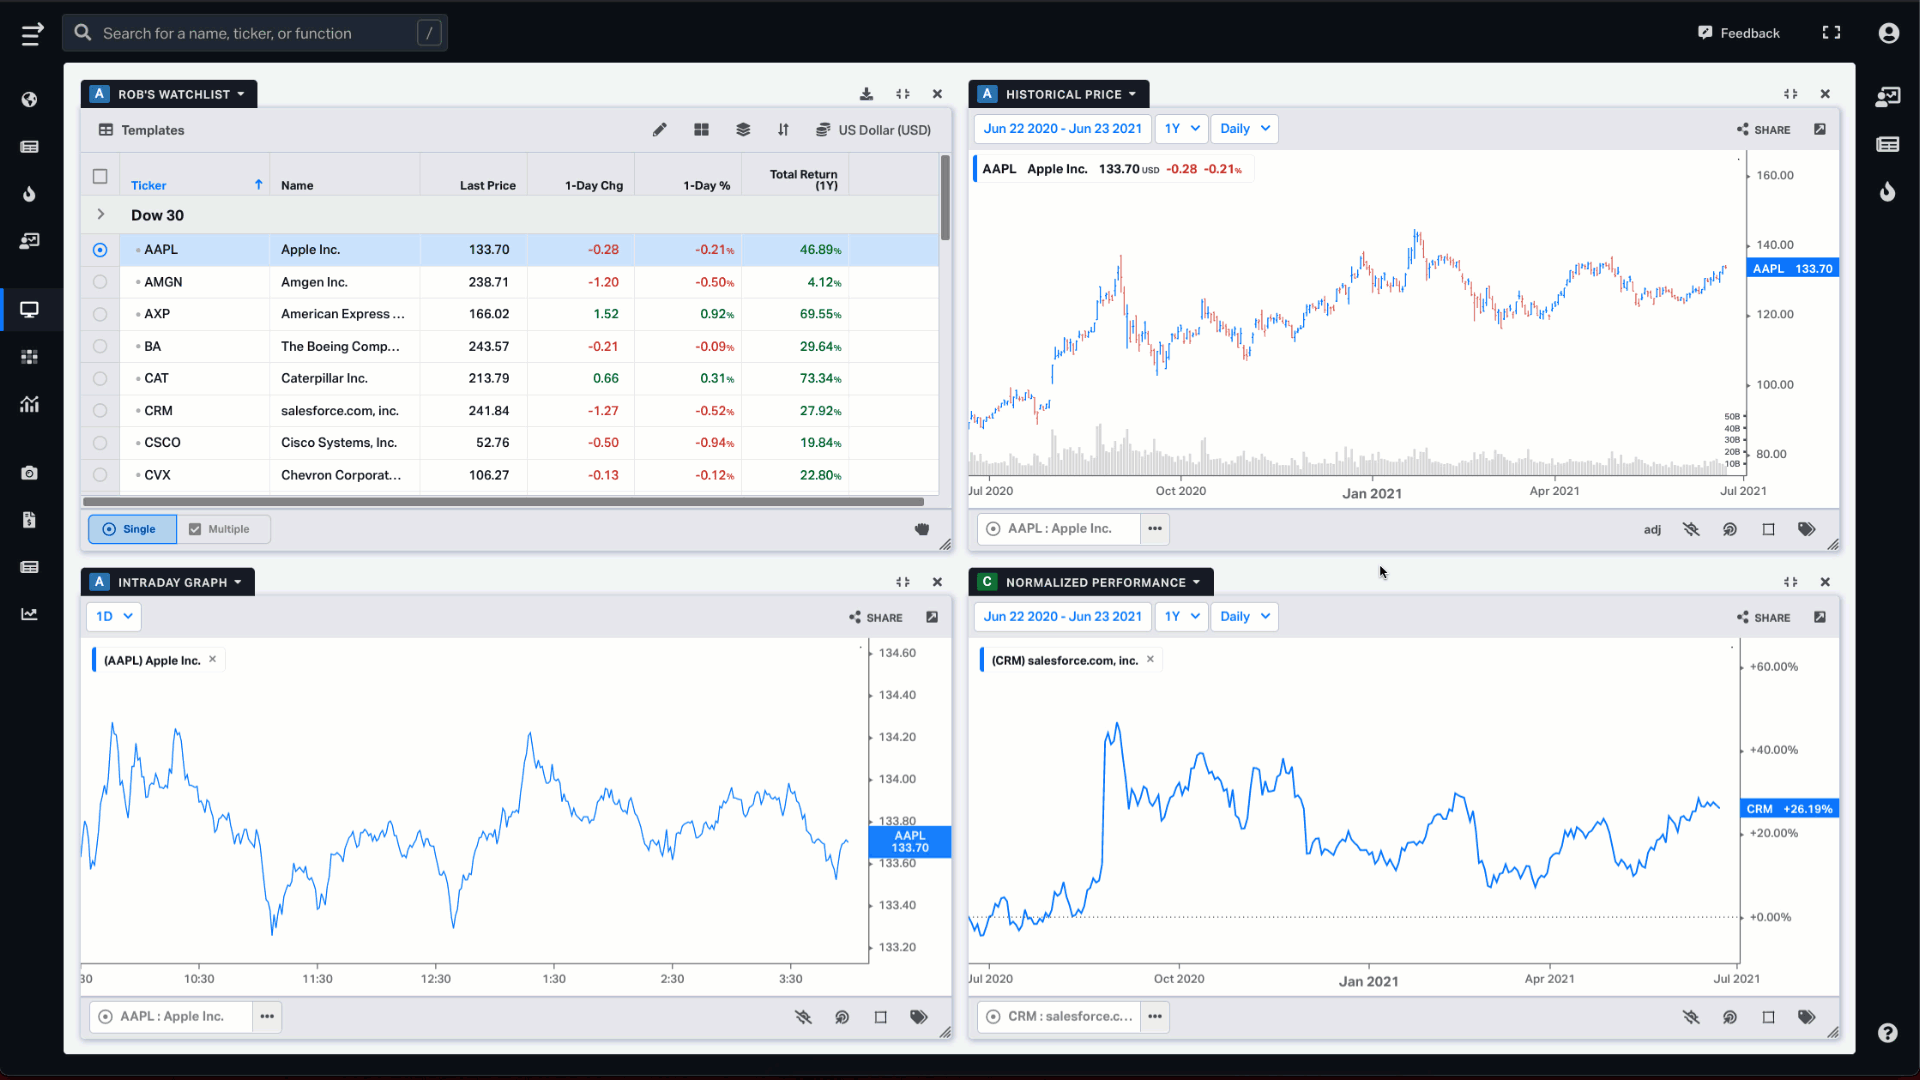Sort by Last Price column header

click(487, 186)
